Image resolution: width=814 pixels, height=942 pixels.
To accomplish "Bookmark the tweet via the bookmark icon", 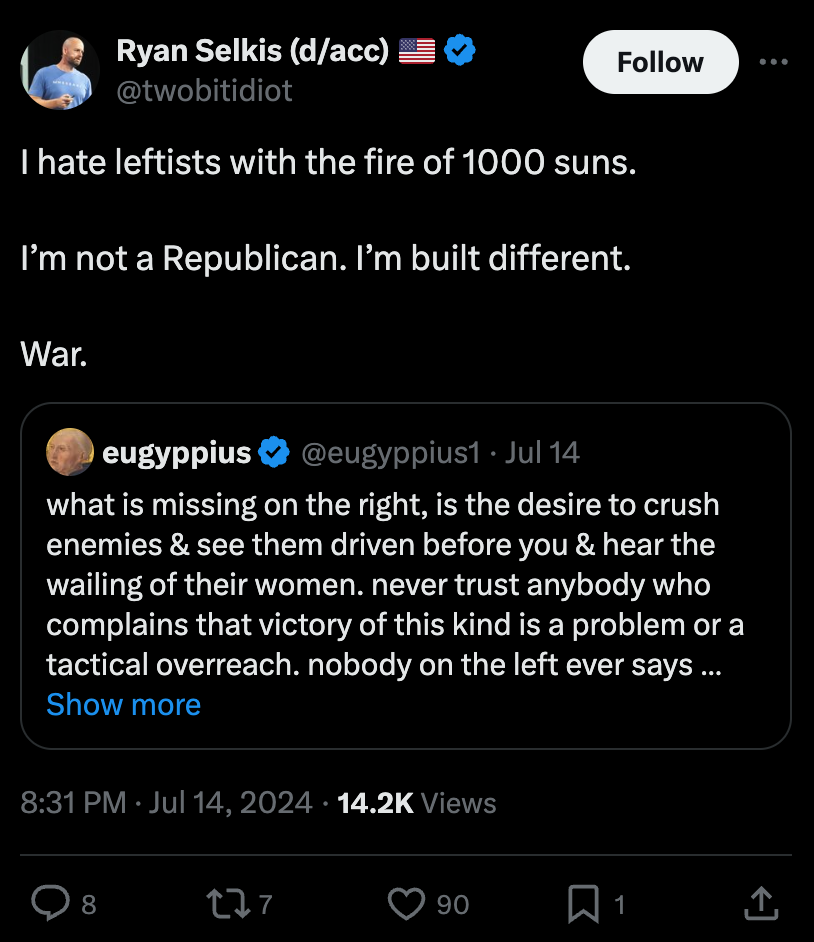I will point(583,903).
